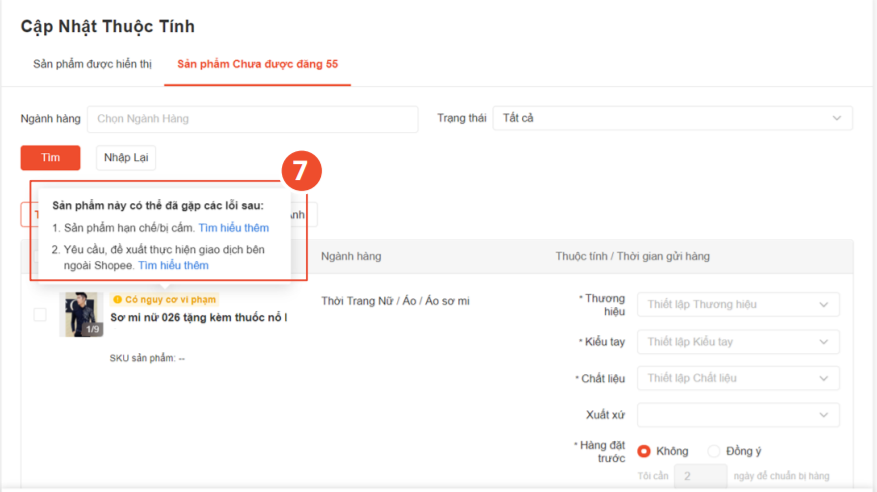
Task: Open Tìm hiểu thêm link about outside-Shopee transactions
Action: 173,266
